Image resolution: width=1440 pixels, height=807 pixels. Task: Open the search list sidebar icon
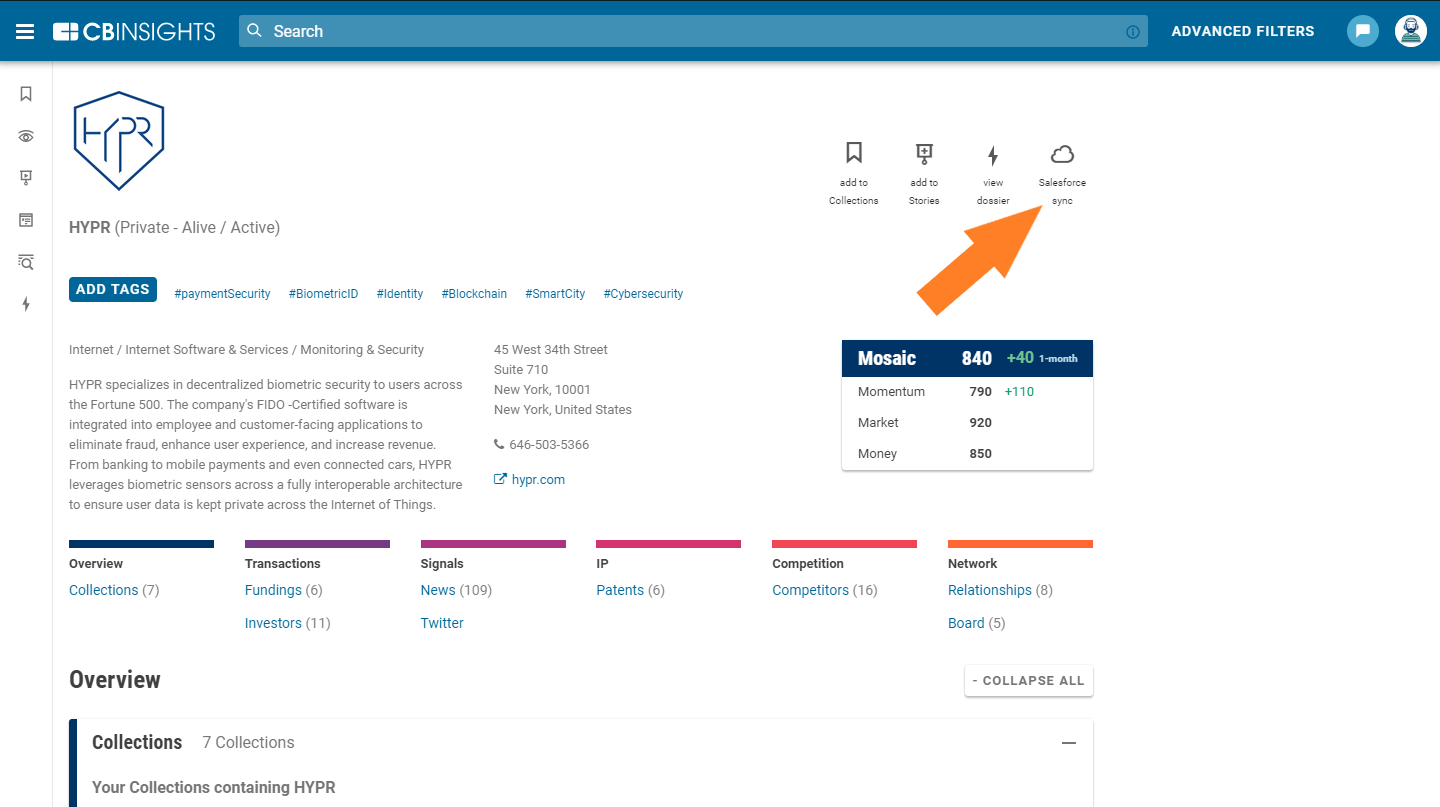pos(26,262)
